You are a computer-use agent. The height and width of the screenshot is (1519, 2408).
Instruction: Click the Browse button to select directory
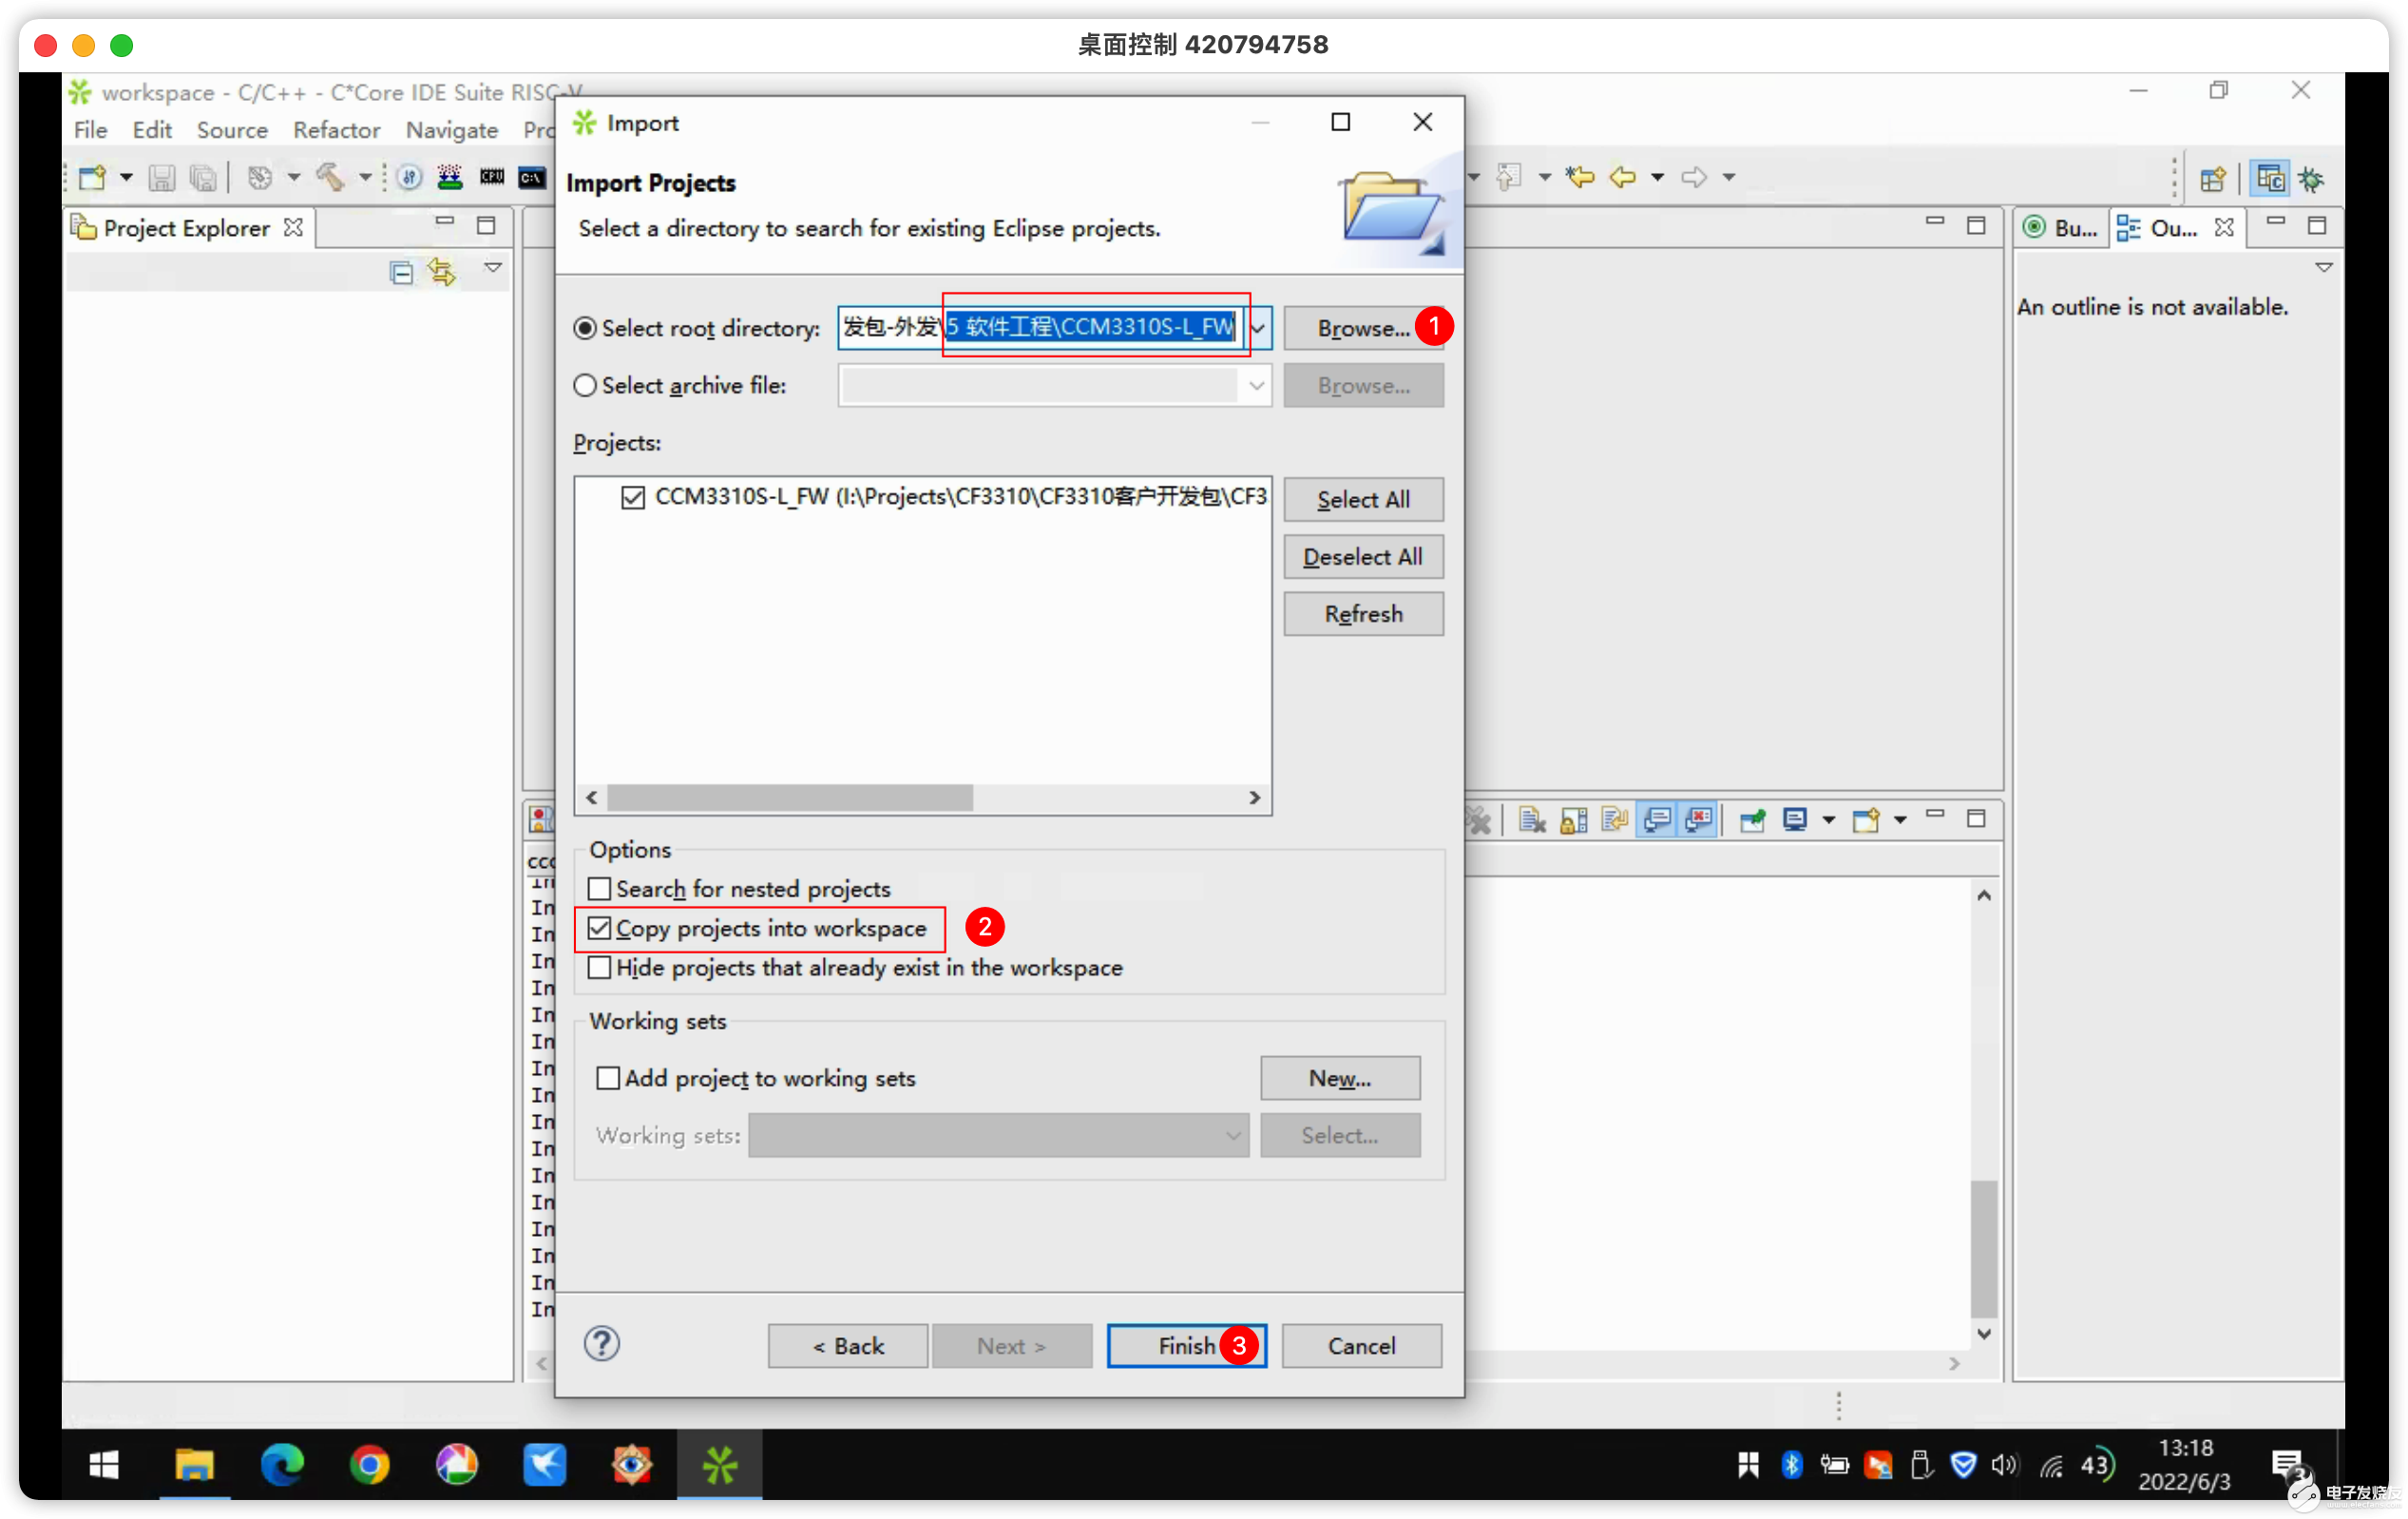tap(1364, 327)
